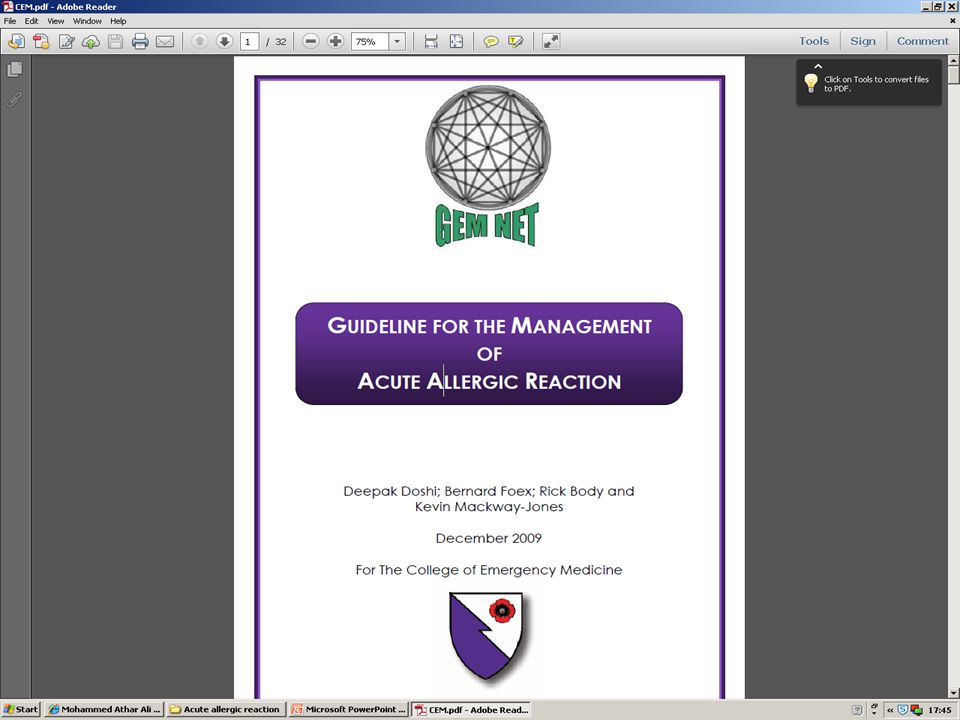Viewport: 960px width, 720px height.
Task: Click the edit/sign document toolbar icon
Action: pyautogui.click(x=66, y=42)
